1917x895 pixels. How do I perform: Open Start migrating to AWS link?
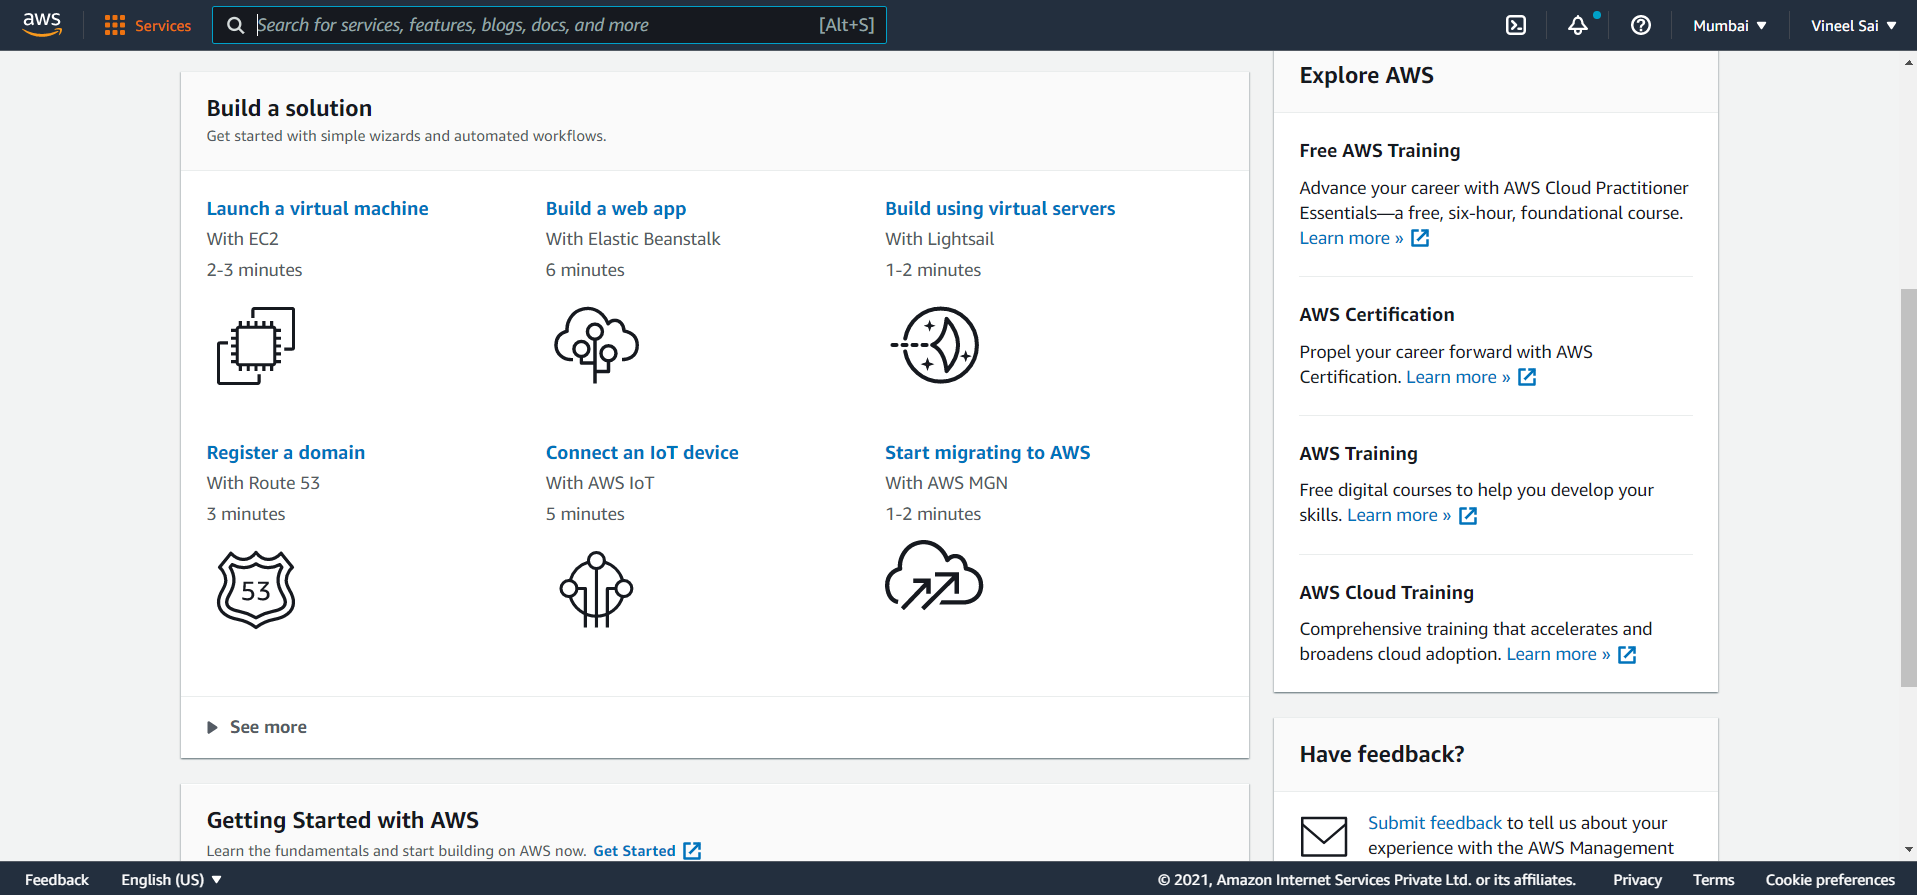coord(987,452)
